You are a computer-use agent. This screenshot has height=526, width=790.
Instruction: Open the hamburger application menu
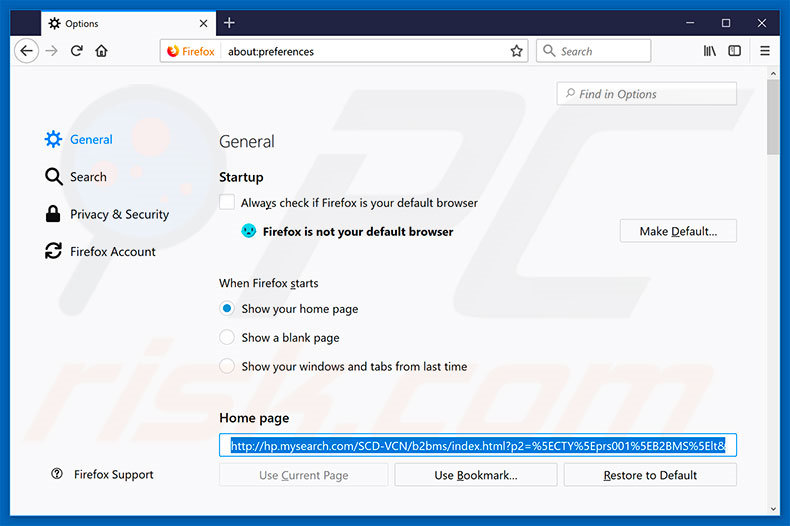click(x=765, y=51)
